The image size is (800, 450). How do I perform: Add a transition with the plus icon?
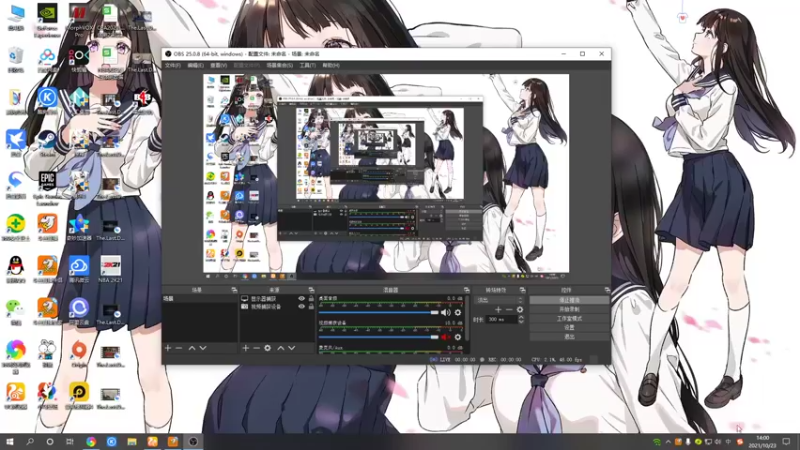click(x=498, y=310)
